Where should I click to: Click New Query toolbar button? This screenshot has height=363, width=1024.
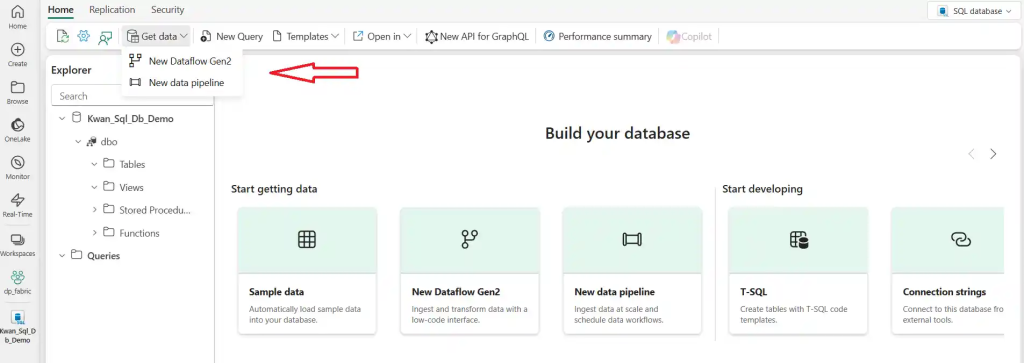click(x=231, y=37)
